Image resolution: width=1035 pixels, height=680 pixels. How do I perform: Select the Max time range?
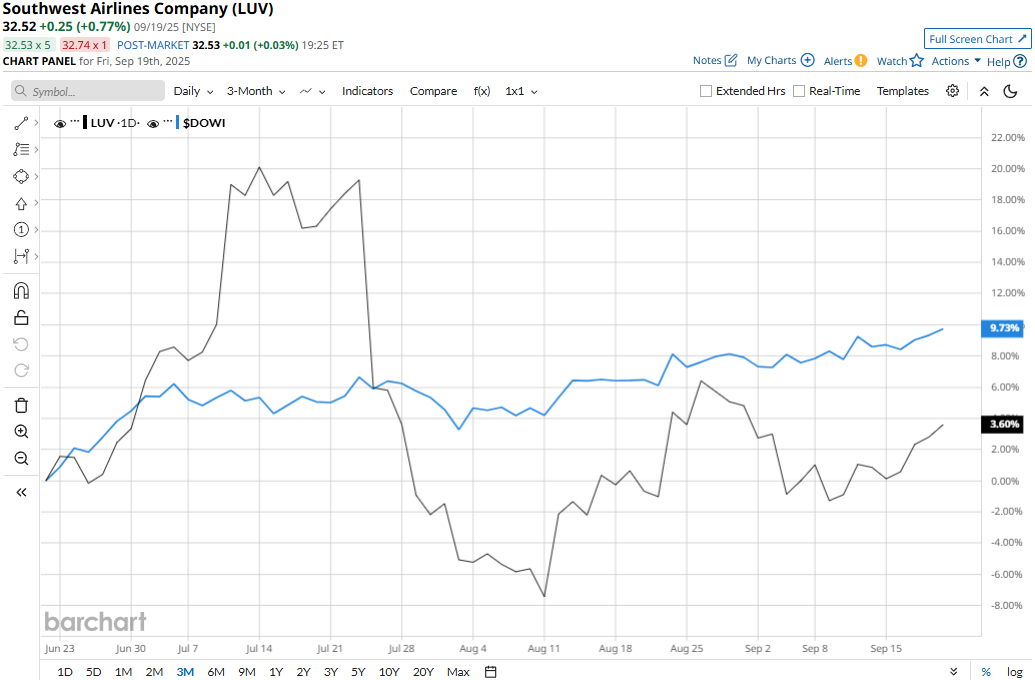tap(458, 671)
